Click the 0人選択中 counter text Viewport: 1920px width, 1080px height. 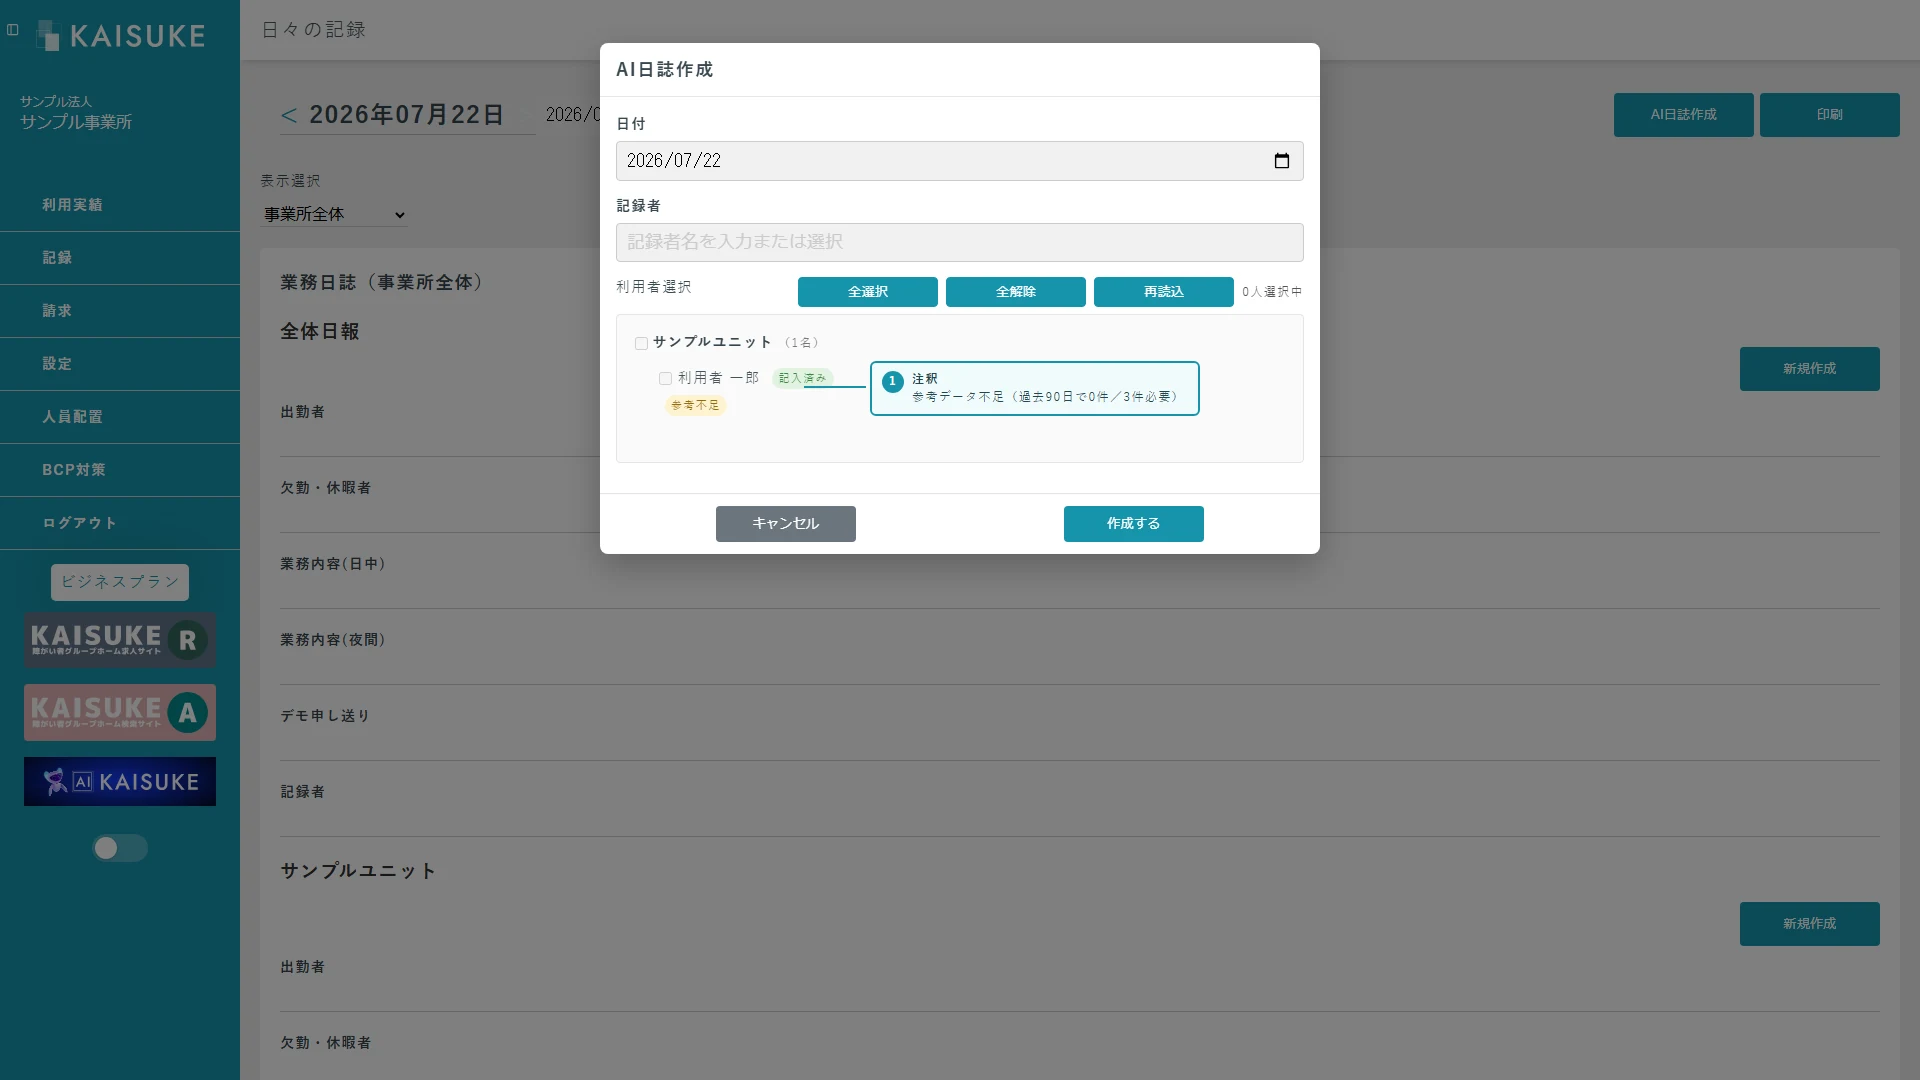(1272, 292)
